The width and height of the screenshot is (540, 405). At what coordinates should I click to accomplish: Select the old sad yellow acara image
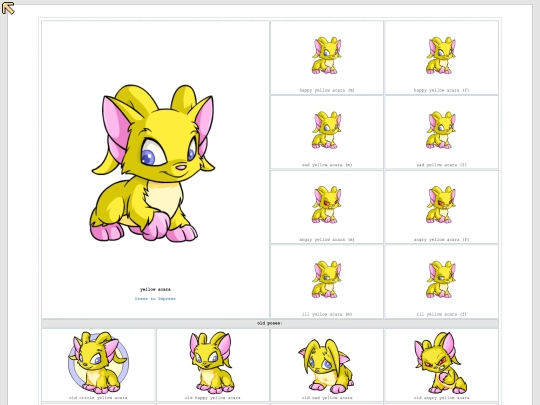[326, 366]
